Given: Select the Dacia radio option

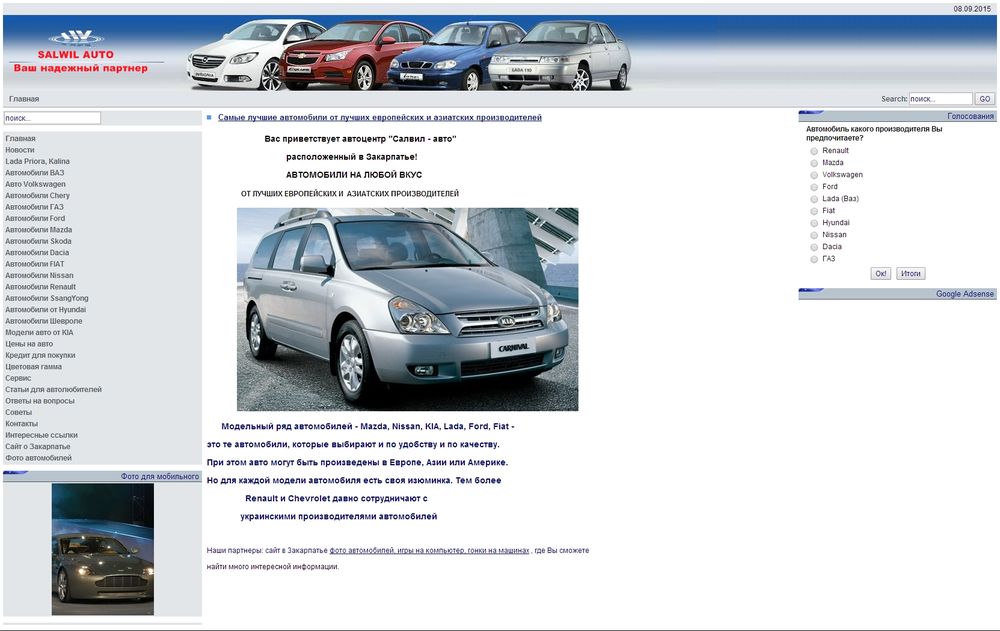Looking at the screenshot, I should [x=814, y=248].
